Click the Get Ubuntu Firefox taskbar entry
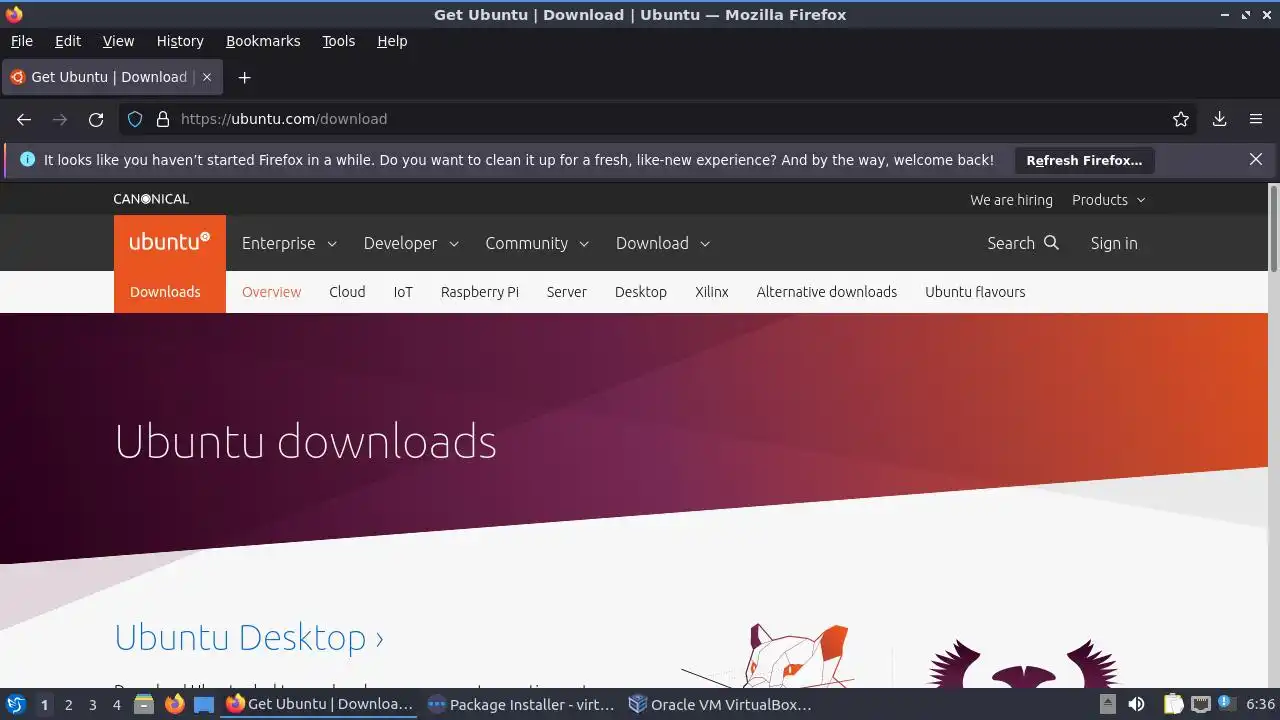Screen dimensions: 1280x720 [x=320, y=704]
